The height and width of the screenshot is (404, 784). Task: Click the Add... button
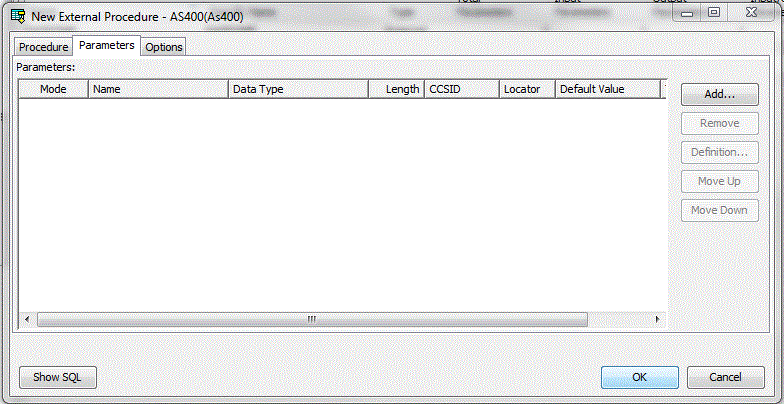click(720, 94)
